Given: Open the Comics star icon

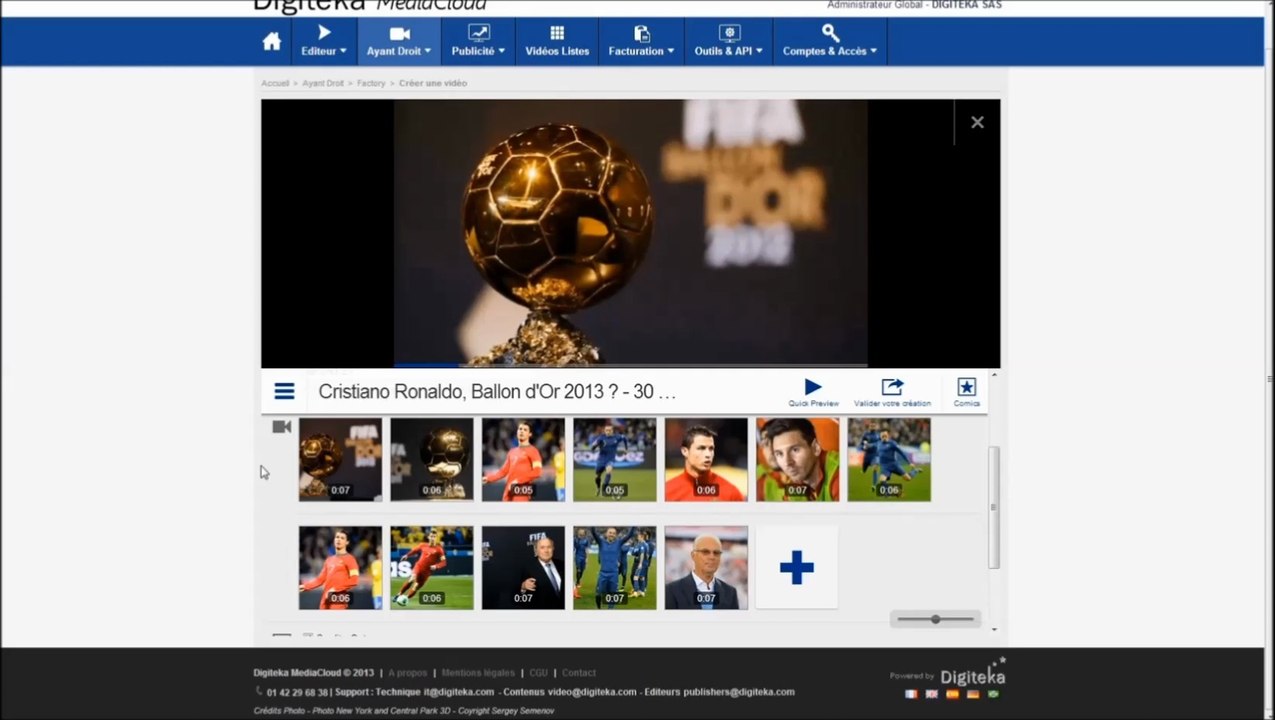Looking at the screenshot, I should coord(966,392).
